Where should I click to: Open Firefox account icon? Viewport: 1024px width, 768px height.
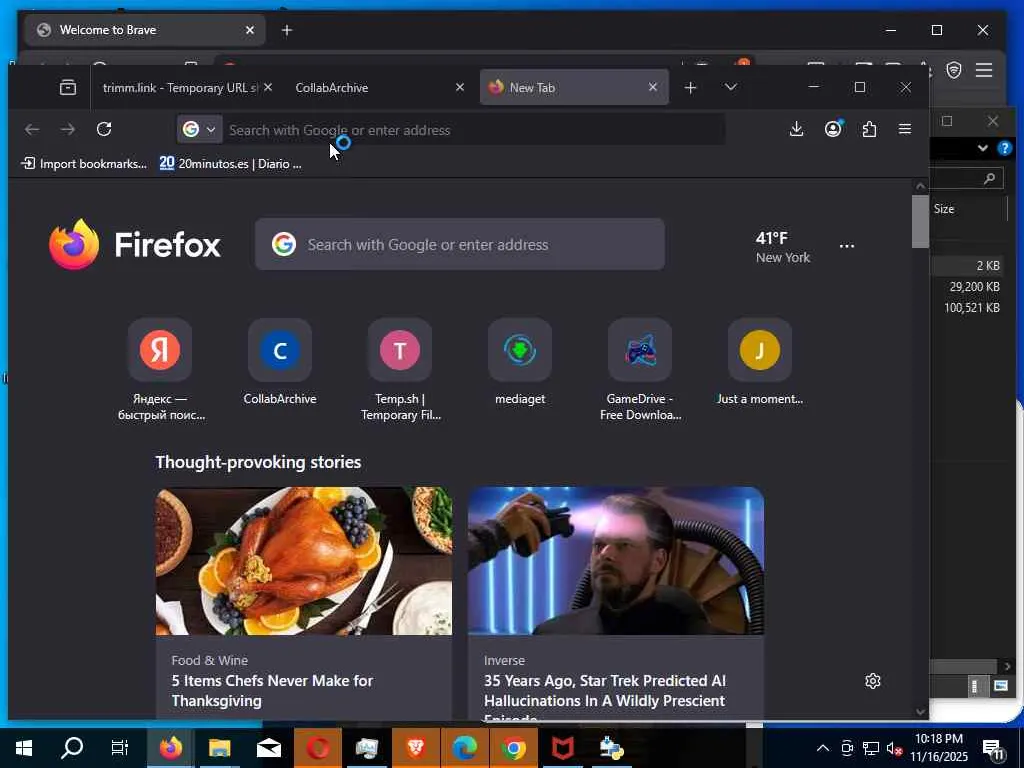click(x=833, y=129)
